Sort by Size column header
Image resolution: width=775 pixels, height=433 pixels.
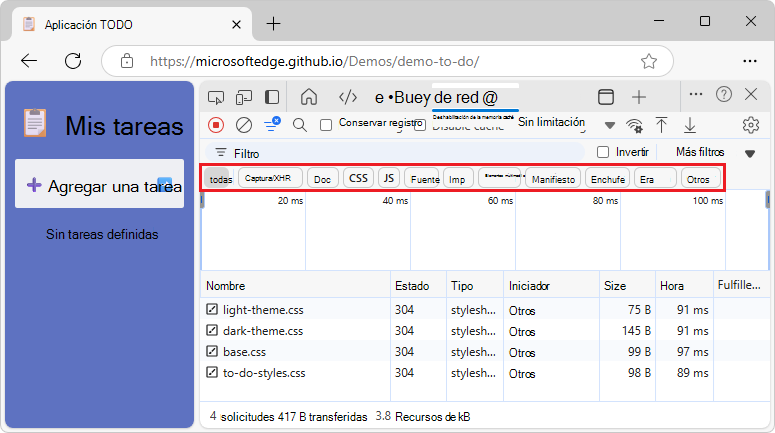[x=627, y=285]
